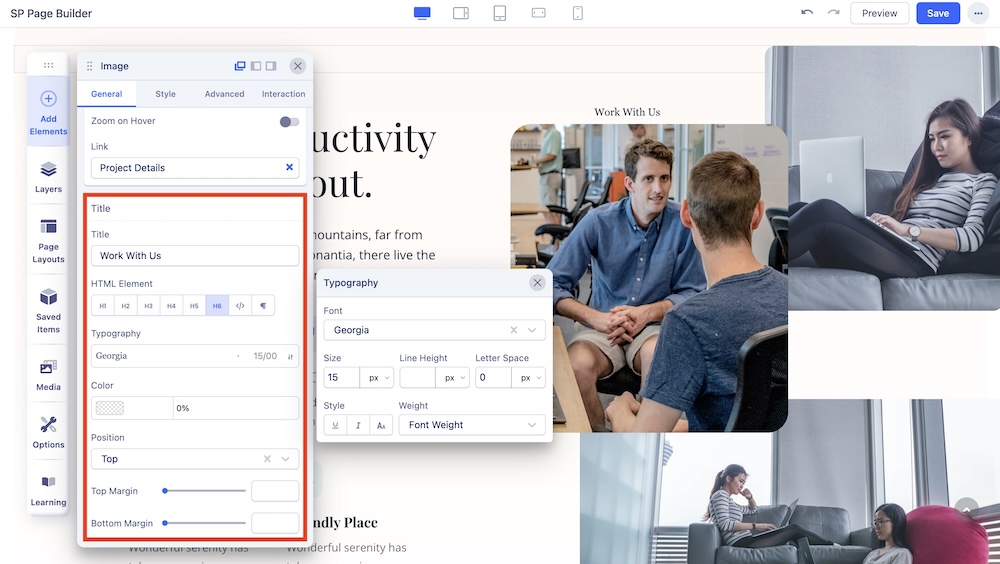
Task: Click the Top Margin slider
Action: [205, 491]
